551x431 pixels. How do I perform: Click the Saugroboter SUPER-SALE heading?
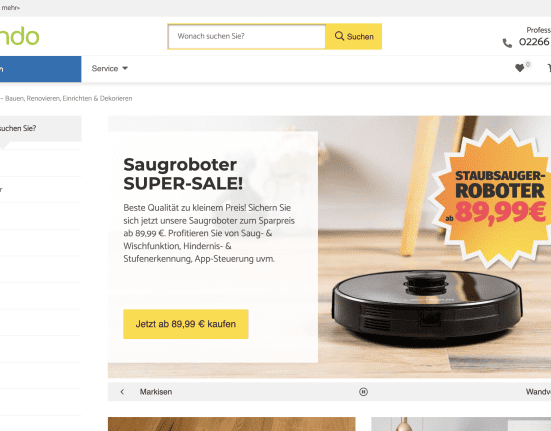coord(183,174)
